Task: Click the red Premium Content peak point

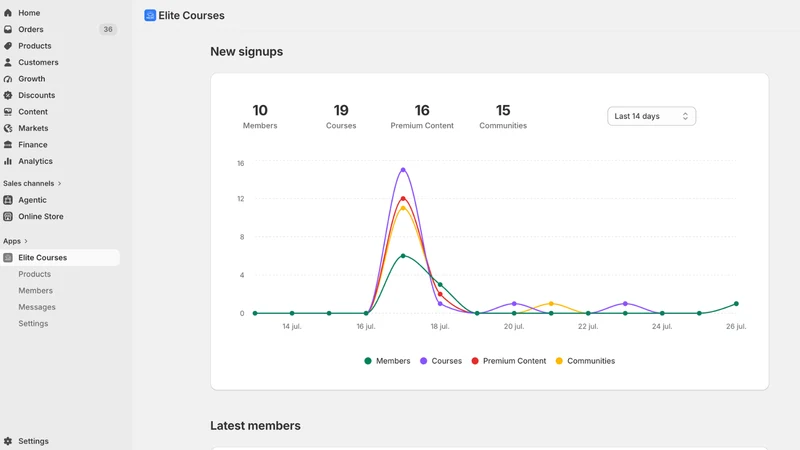Action: 403,198
